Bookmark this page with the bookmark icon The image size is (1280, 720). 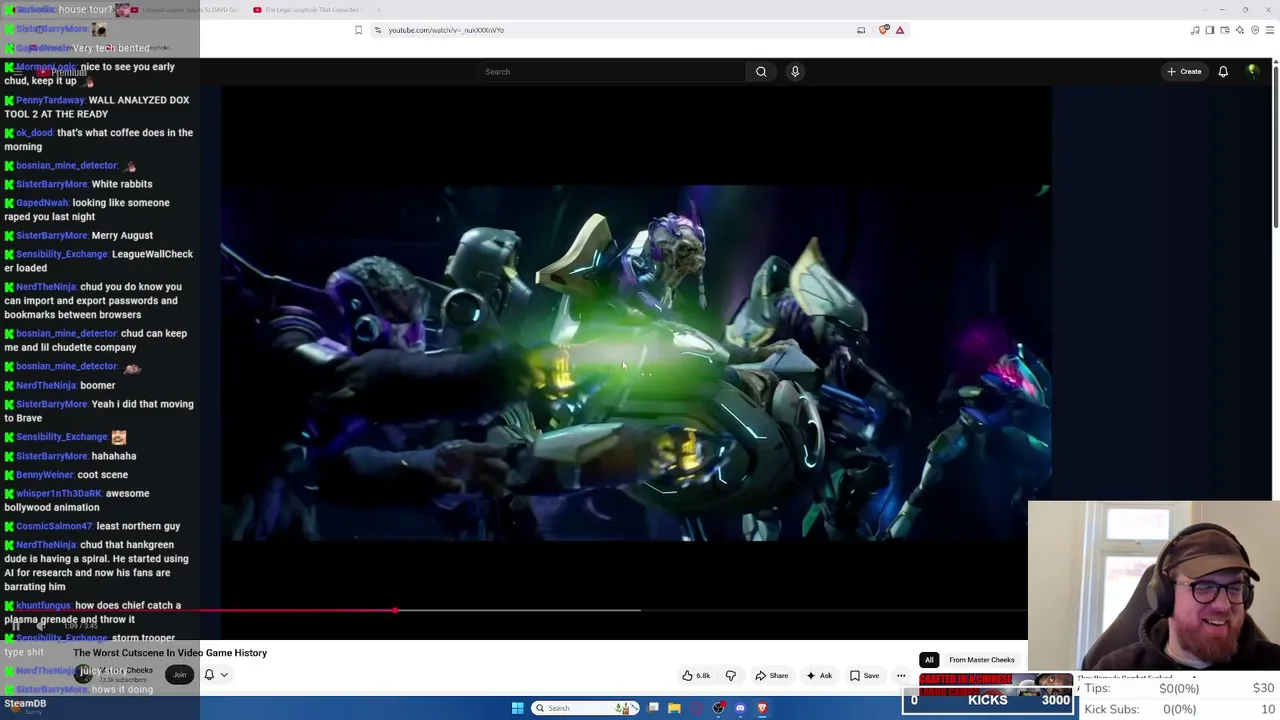(x=358, y=30)
